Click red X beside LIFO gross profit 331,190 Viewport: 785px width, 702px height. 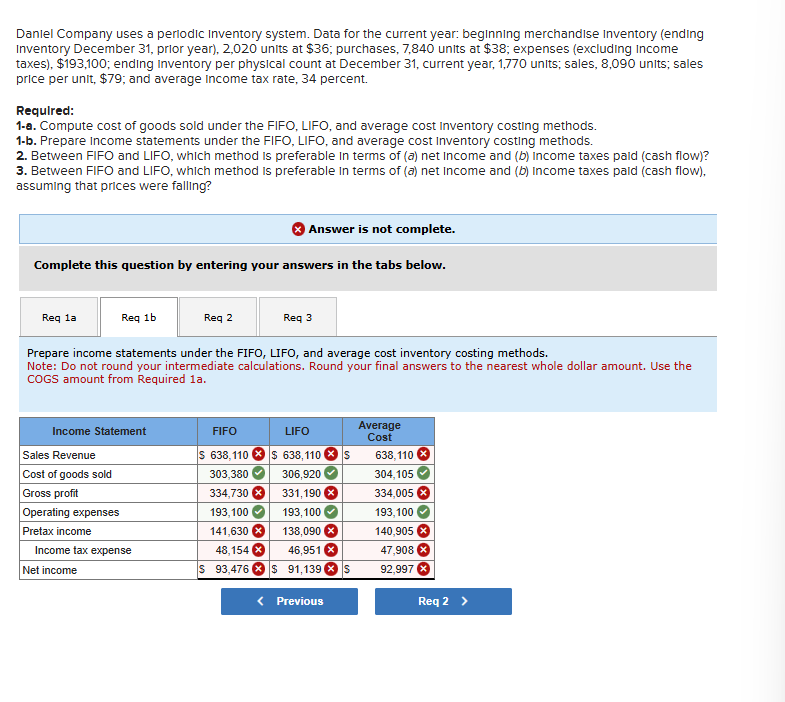(331, 493)
